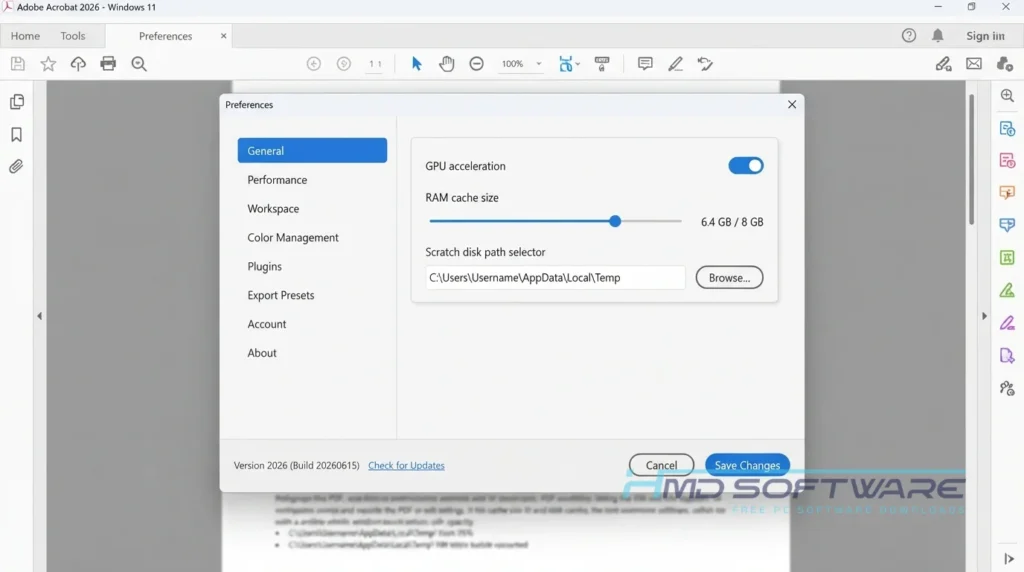Click the cloud upload icon
Screen dimensions: 1024x572
[x=78, y=64]
